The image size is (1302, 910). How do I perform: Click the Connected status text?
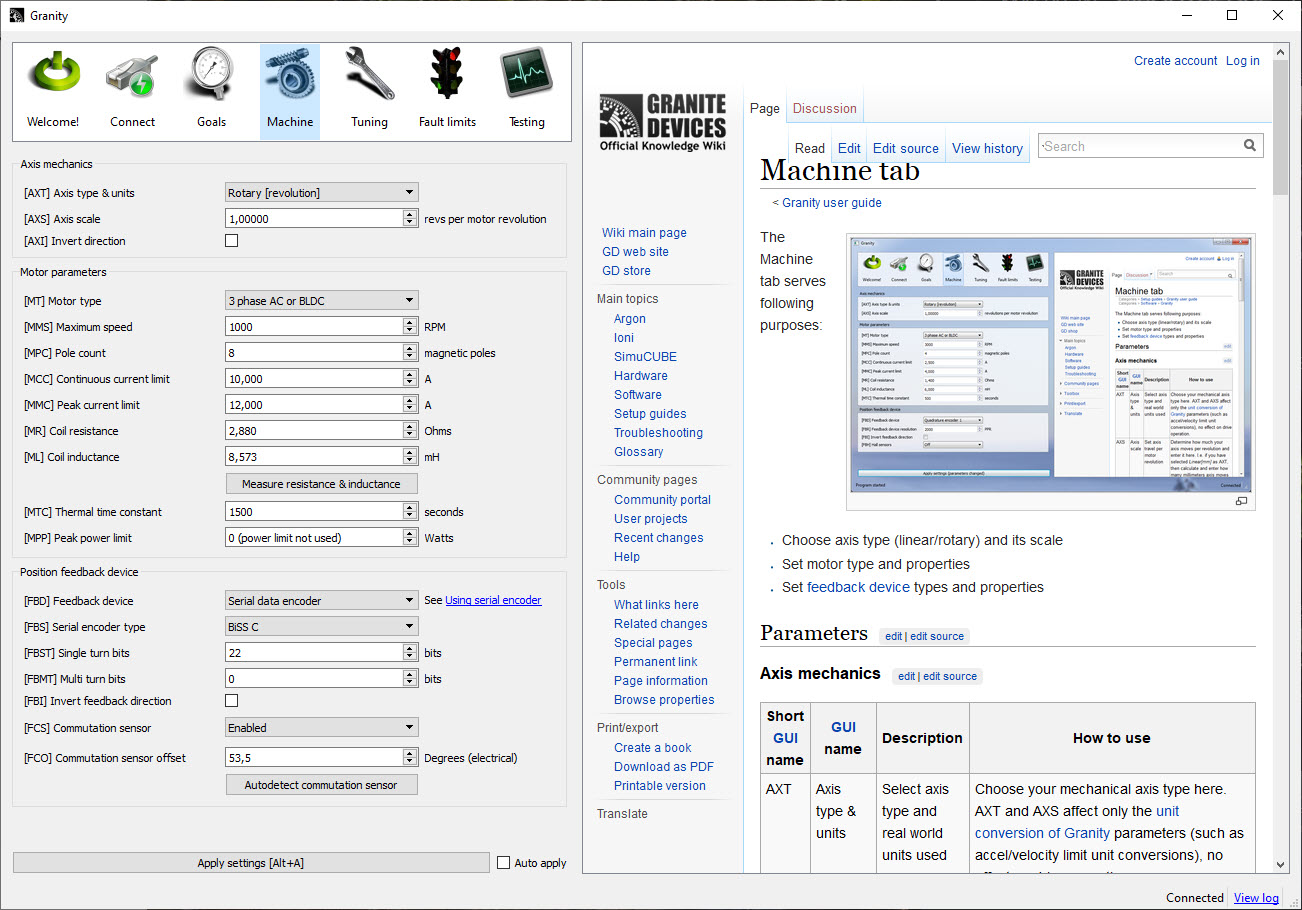(x=1195, y=898)
